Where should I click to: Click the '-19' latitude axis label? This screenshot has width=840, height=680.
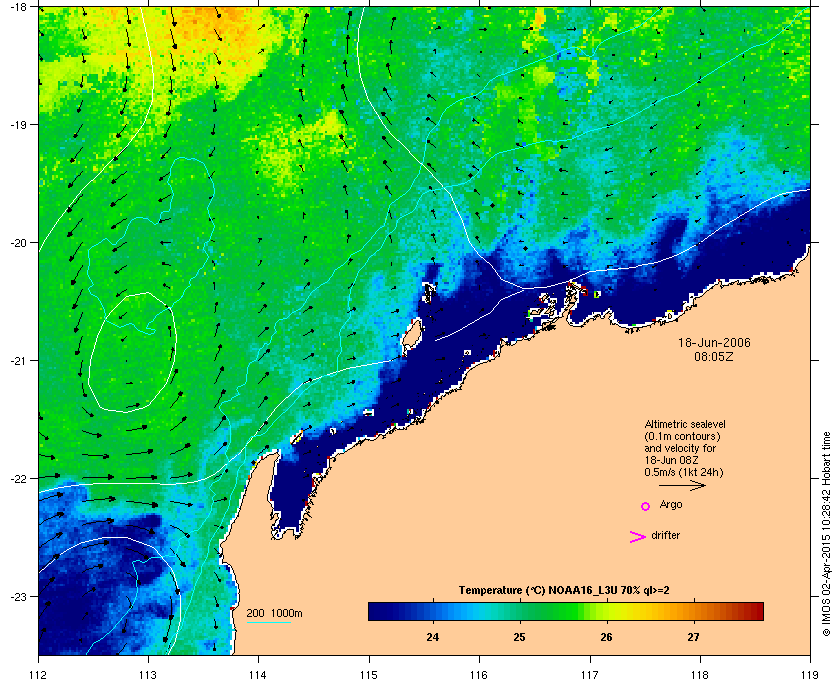pos(18,124)
